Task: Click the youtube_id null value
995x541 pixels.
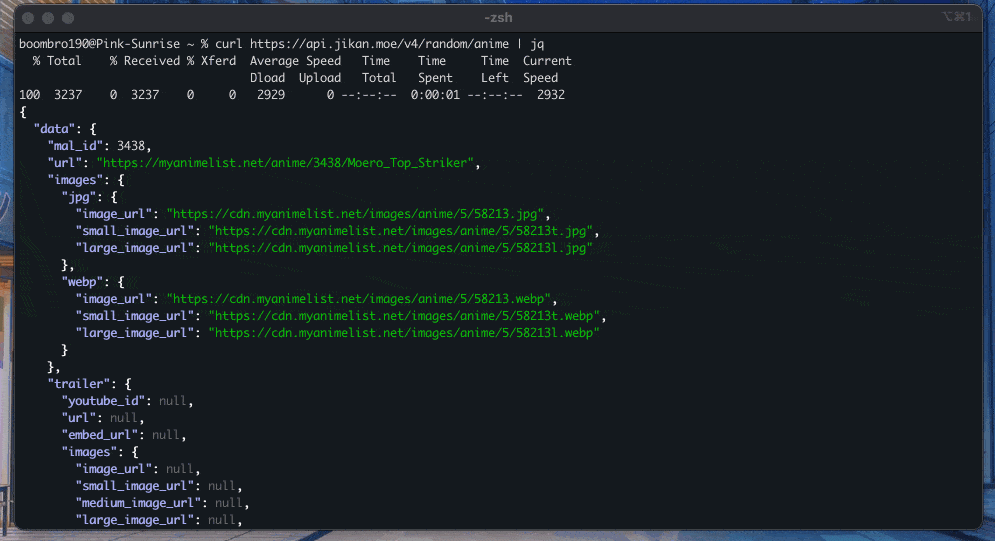Action: point(172,401)
